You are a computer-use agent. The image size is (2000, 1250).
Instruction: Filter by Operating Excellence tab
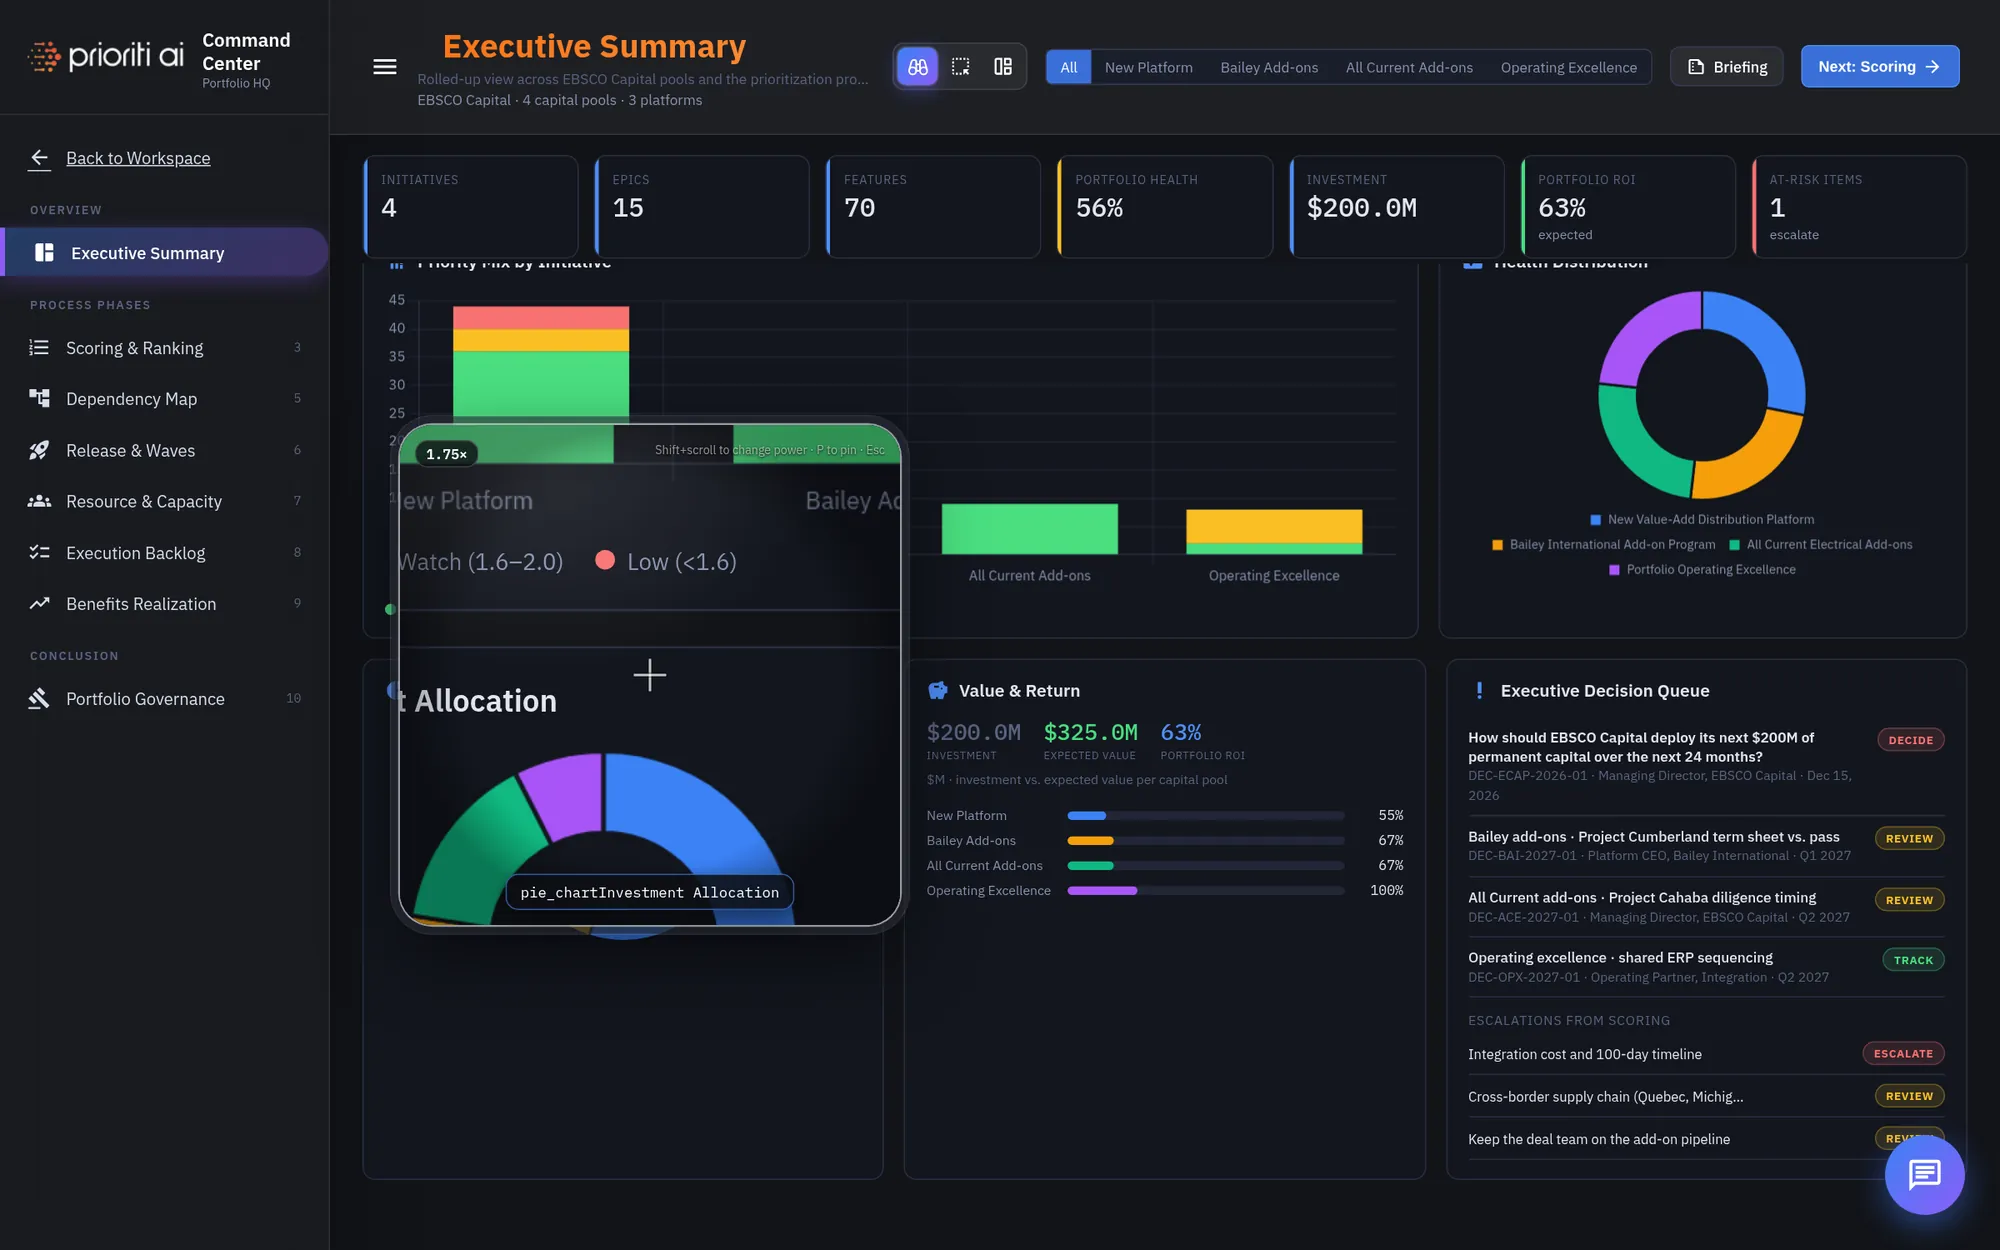tap(1568, 67)
